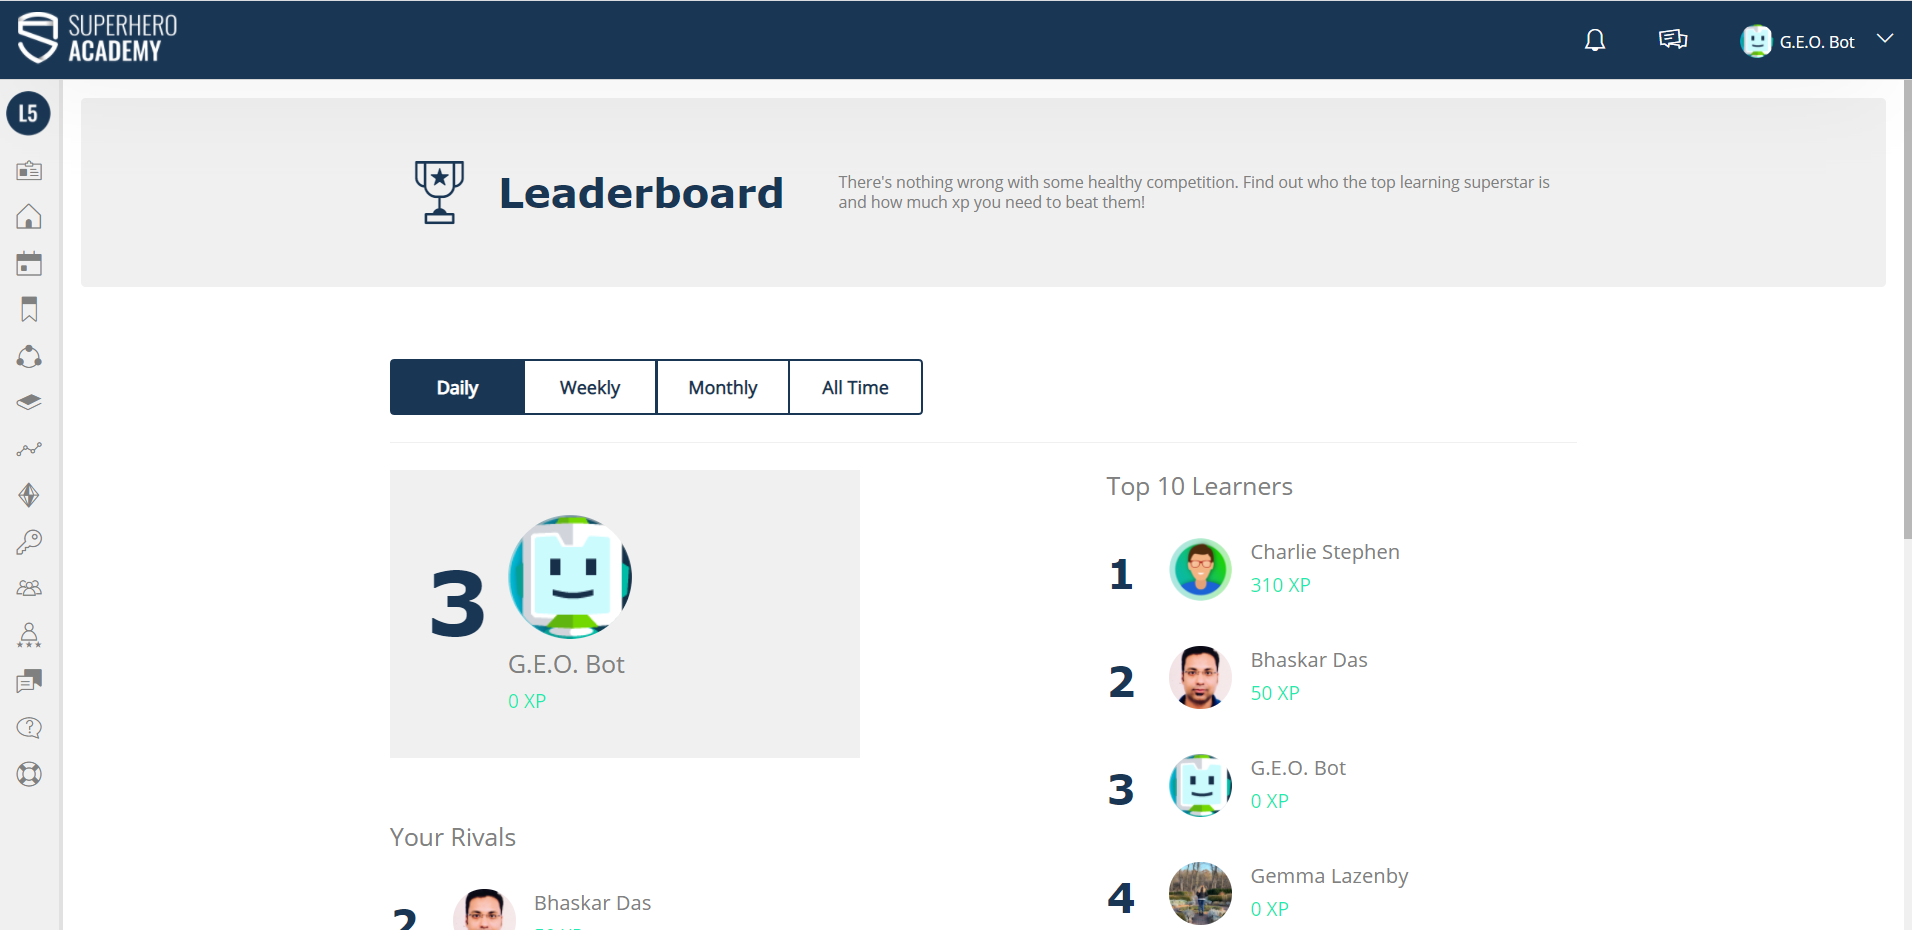Open the lifebuoy support icon
This screenshot has width=1912, height=930.
(x=29, y=774)
